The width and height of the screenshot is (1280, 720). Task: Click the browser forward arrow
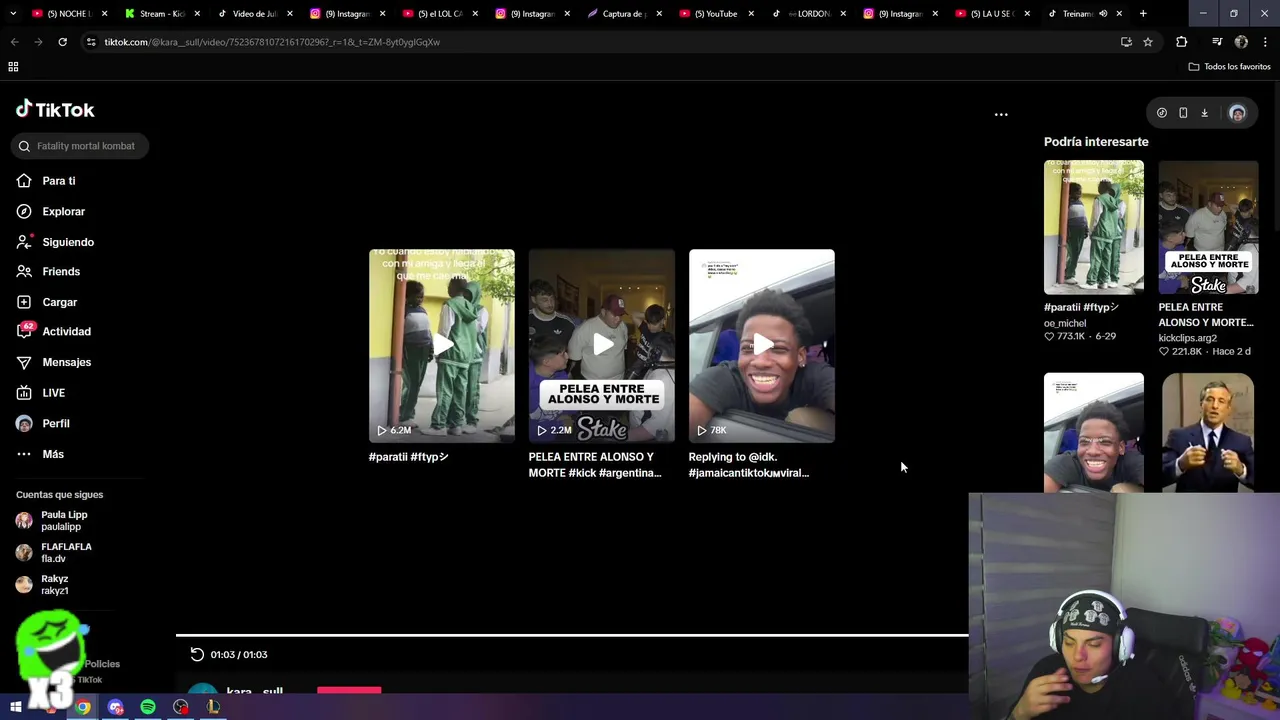[x=38, y=42]
